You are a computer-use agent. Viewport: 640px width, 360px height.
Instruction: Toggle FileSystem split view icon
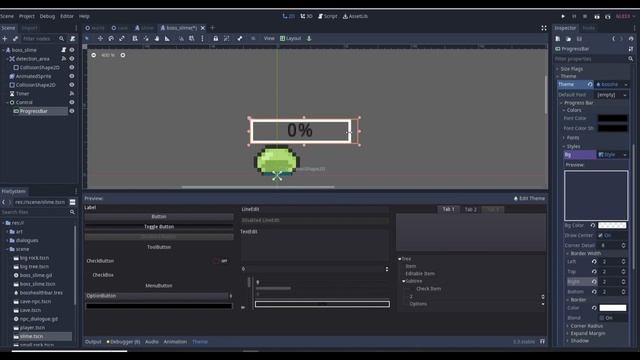tap(72, 202)
